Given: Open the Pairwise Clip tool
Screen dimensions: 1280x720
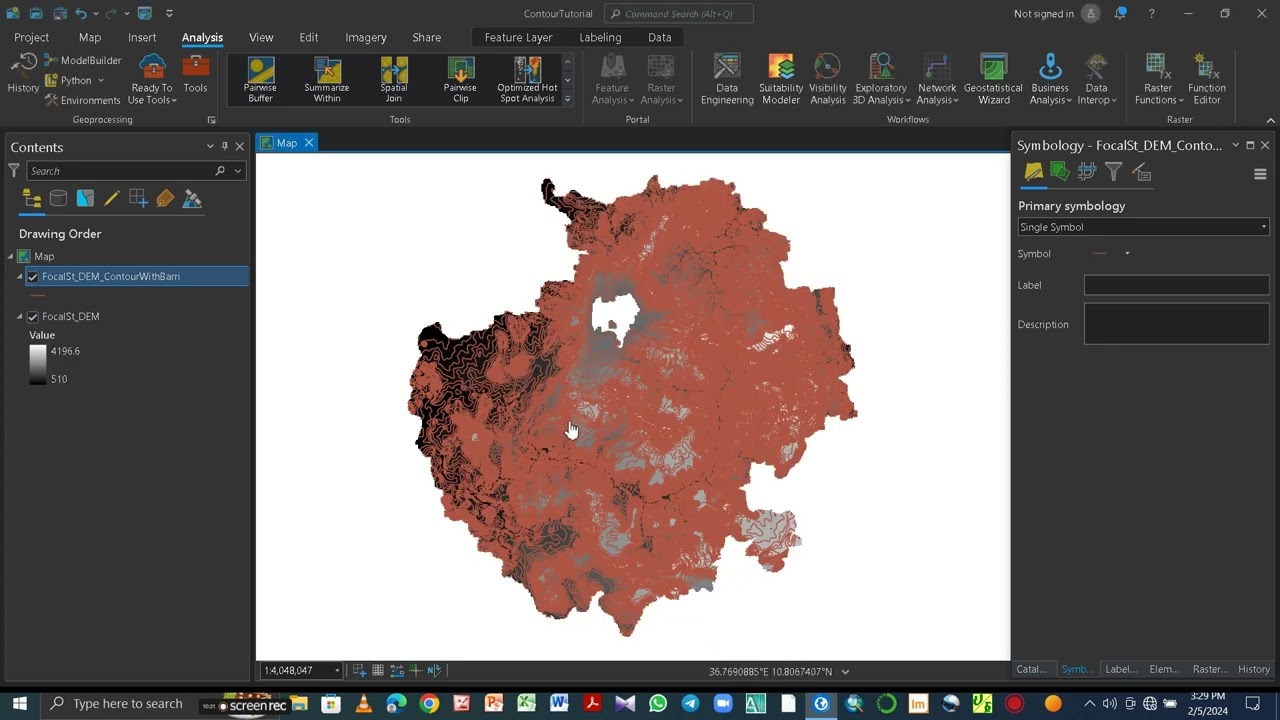Looking at the screenshot, I should (x=461, y=80).
